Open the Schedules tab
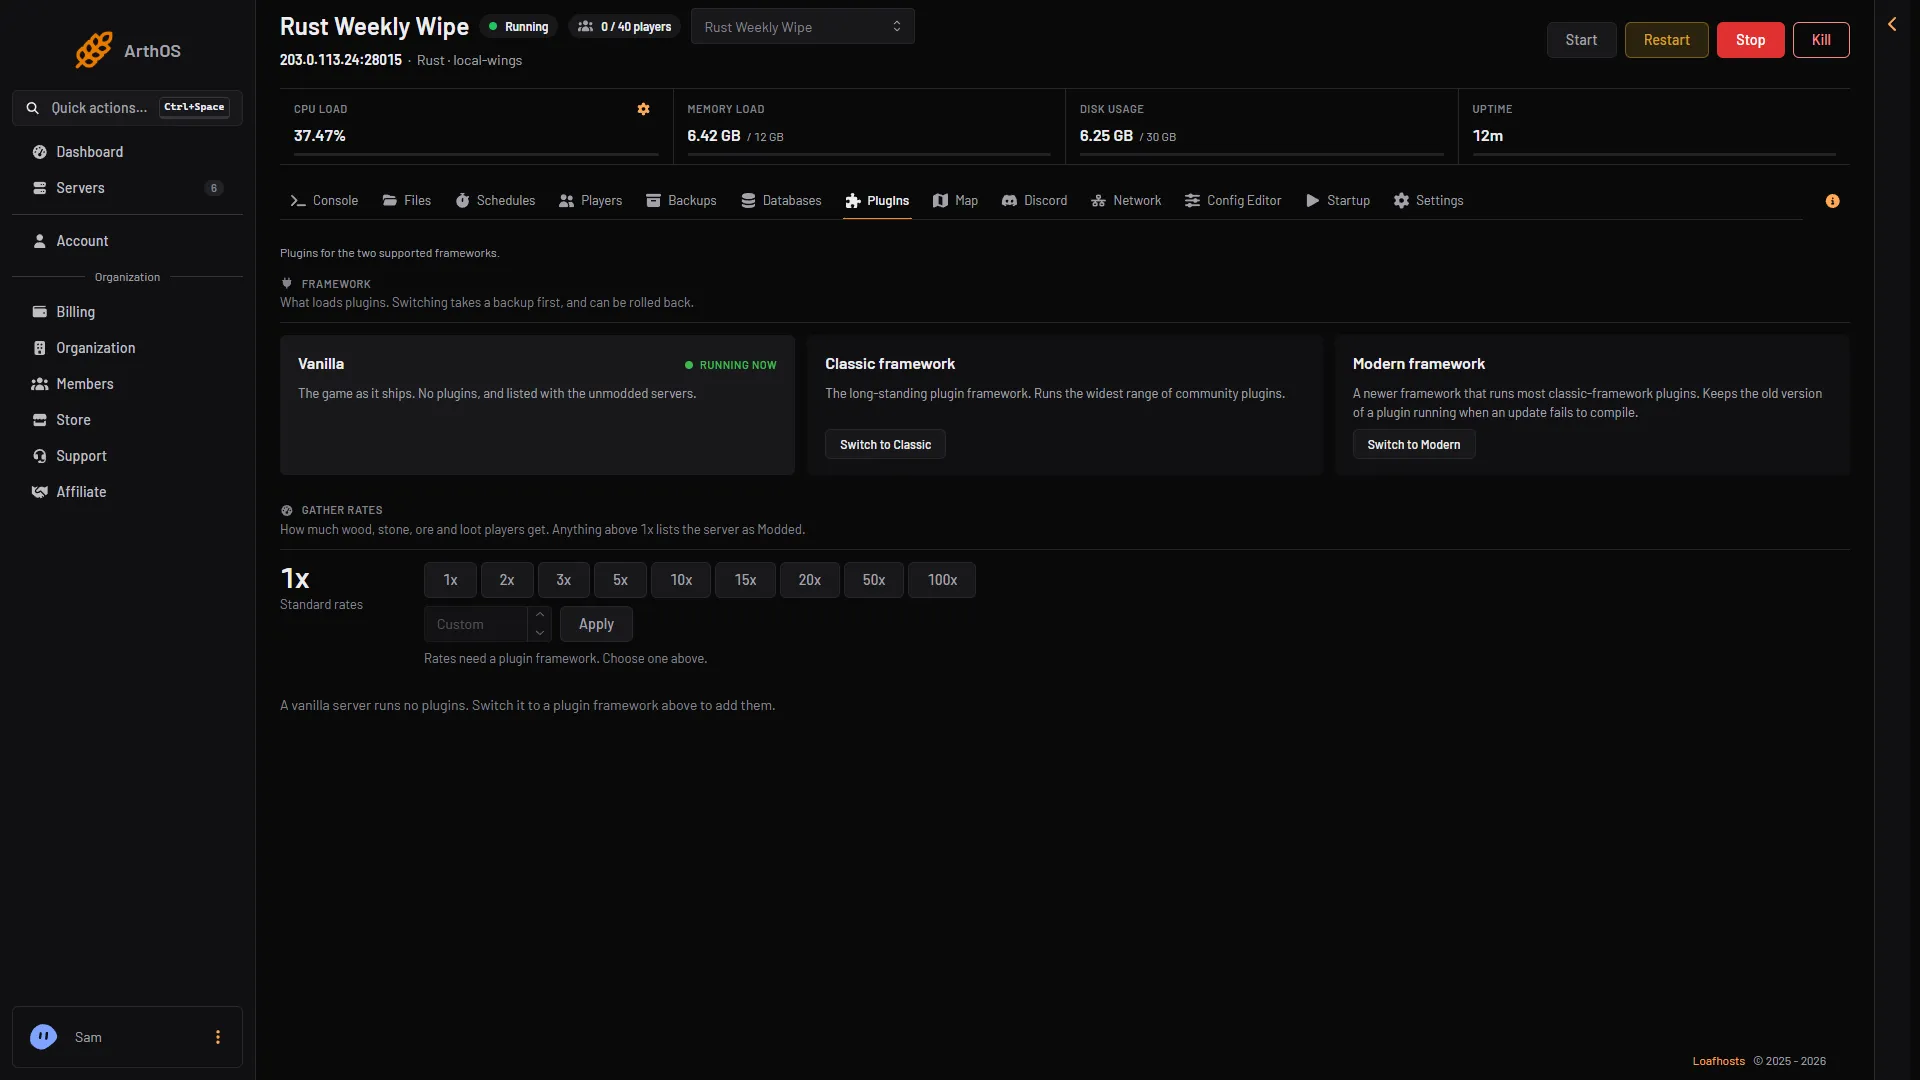The height and width of the screenshot is (1080, 1920). (x=495, y=201)
